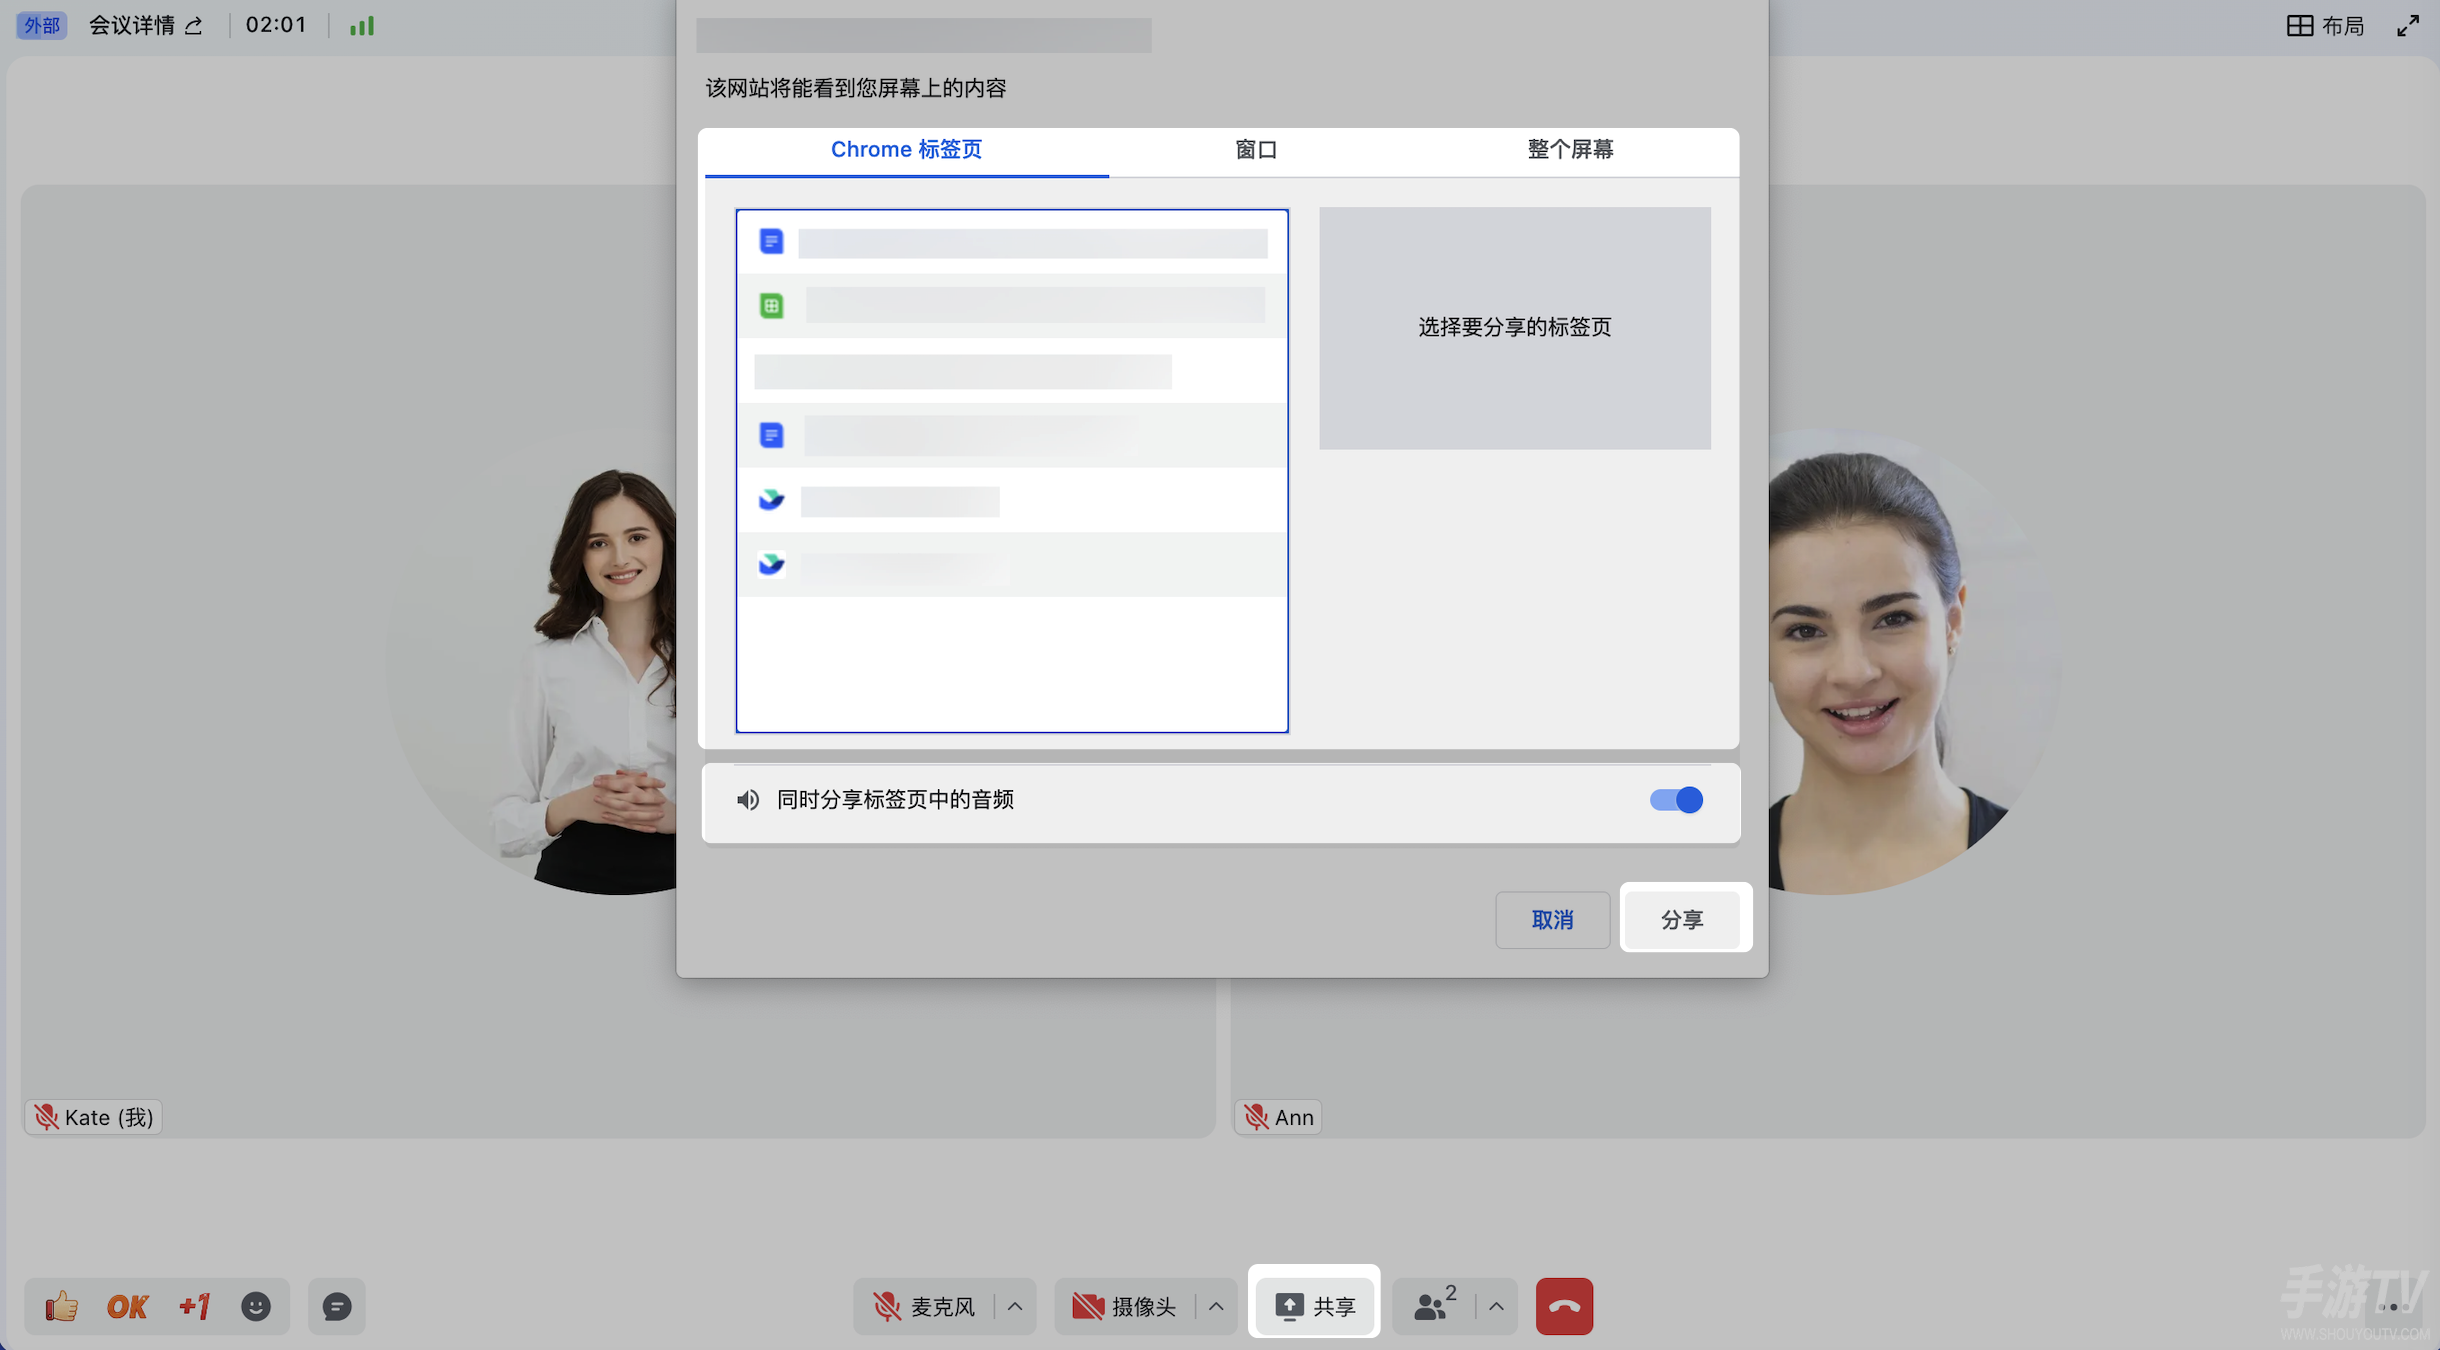Select the first bird-logo tab row

(1012, 500)
